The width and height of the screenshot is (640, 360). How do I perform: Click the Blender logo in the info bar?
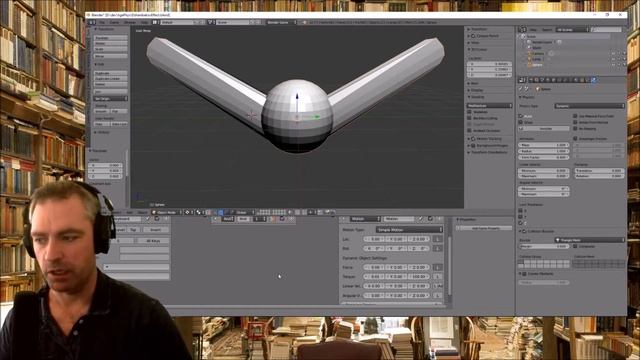(304, 22)
